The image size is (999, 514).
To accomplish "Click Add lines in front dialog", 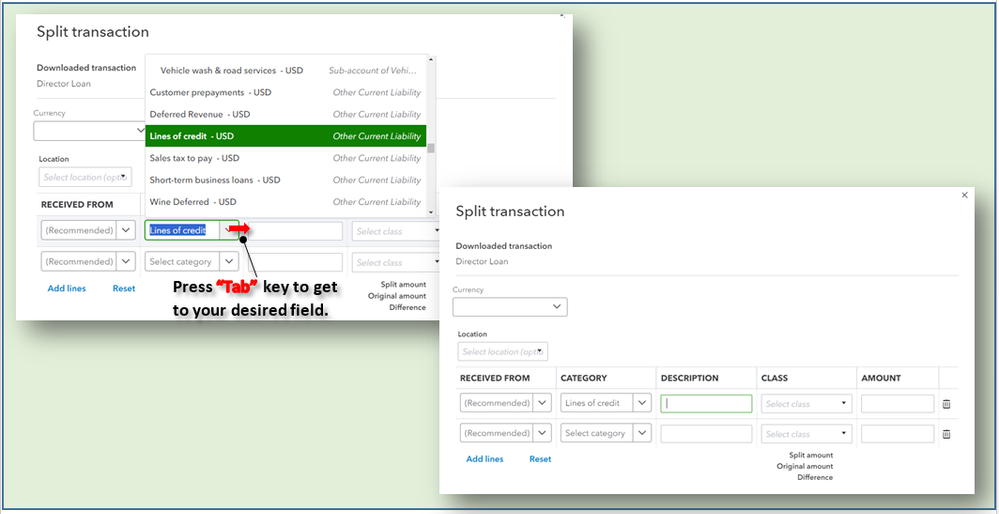I will [485, 459].
